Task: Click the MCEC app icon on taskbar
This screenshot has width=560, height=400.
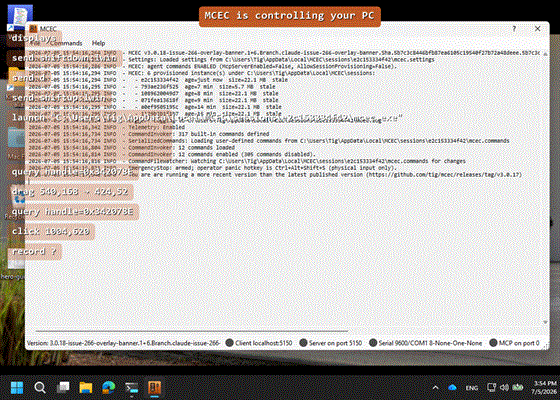Action: [154, 388]
